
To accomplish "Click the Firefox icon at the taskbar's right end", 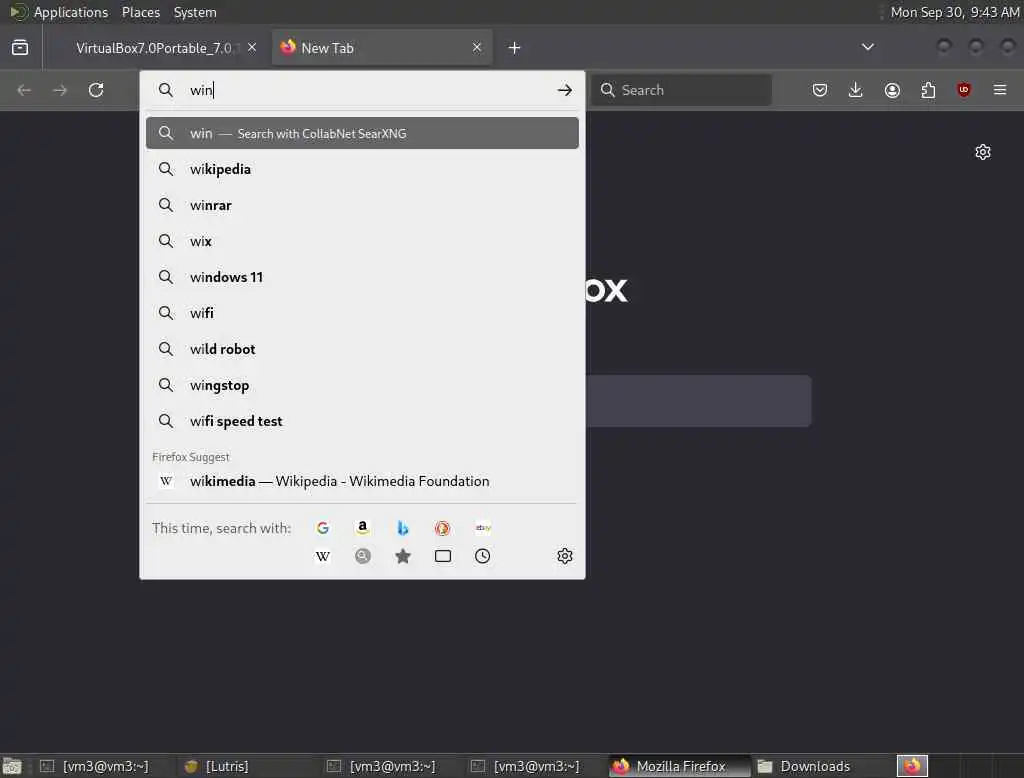I will (912, 766).
